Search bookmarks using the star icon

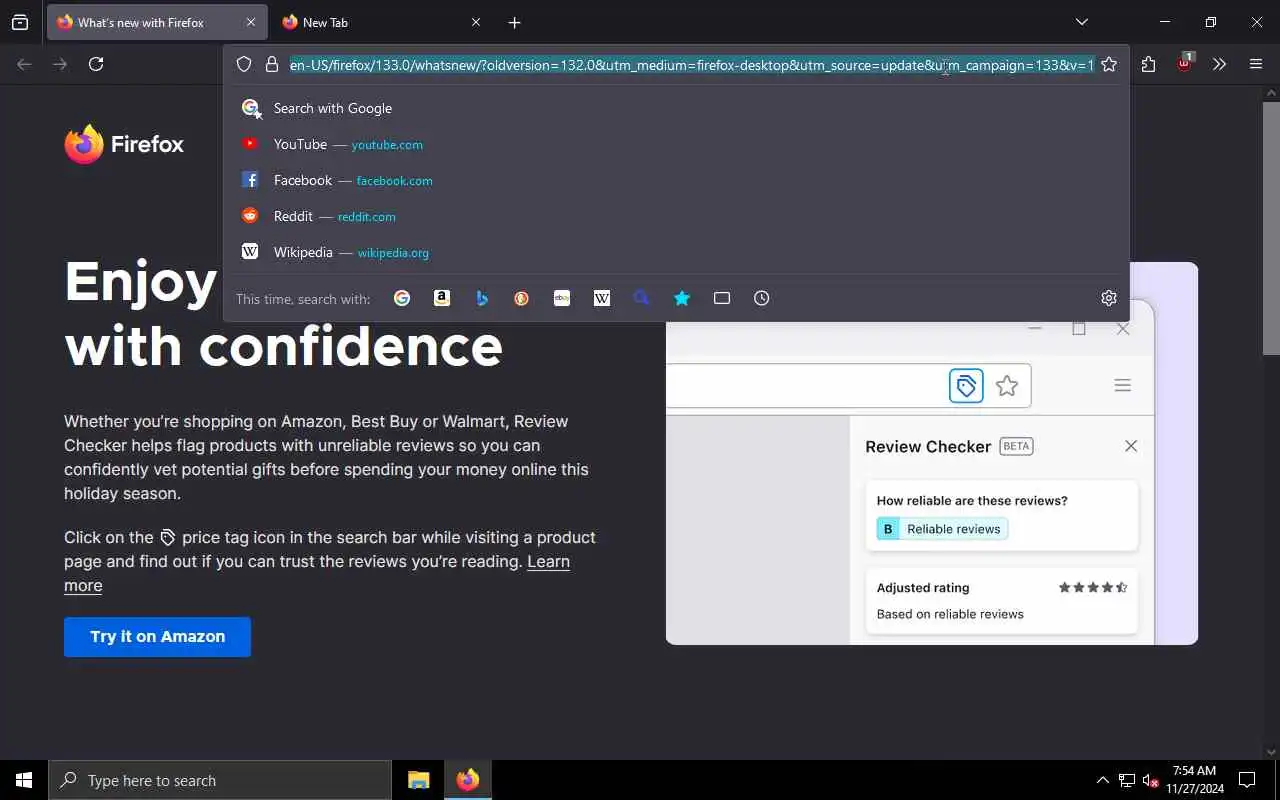click(682, 298)
